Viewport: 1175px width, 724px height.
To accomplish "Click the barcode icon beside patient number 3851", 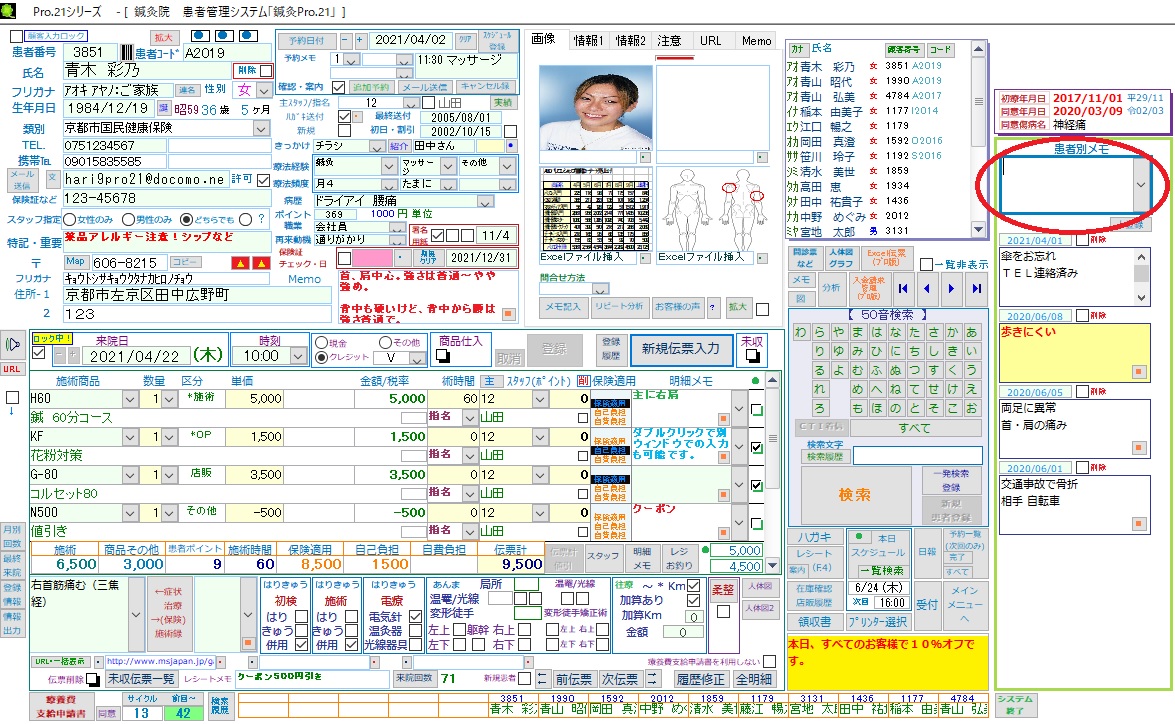I will pyautogui.click(x=127, y=52).
